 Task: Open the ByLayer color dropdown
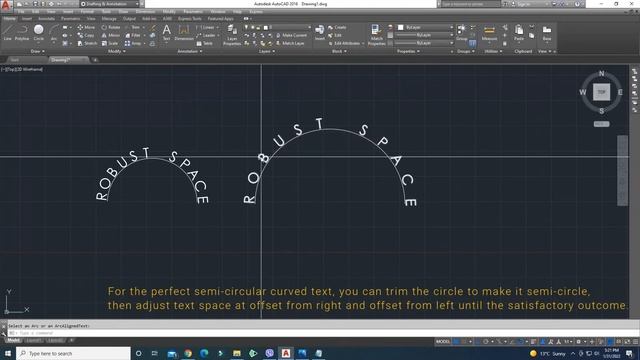425,27
